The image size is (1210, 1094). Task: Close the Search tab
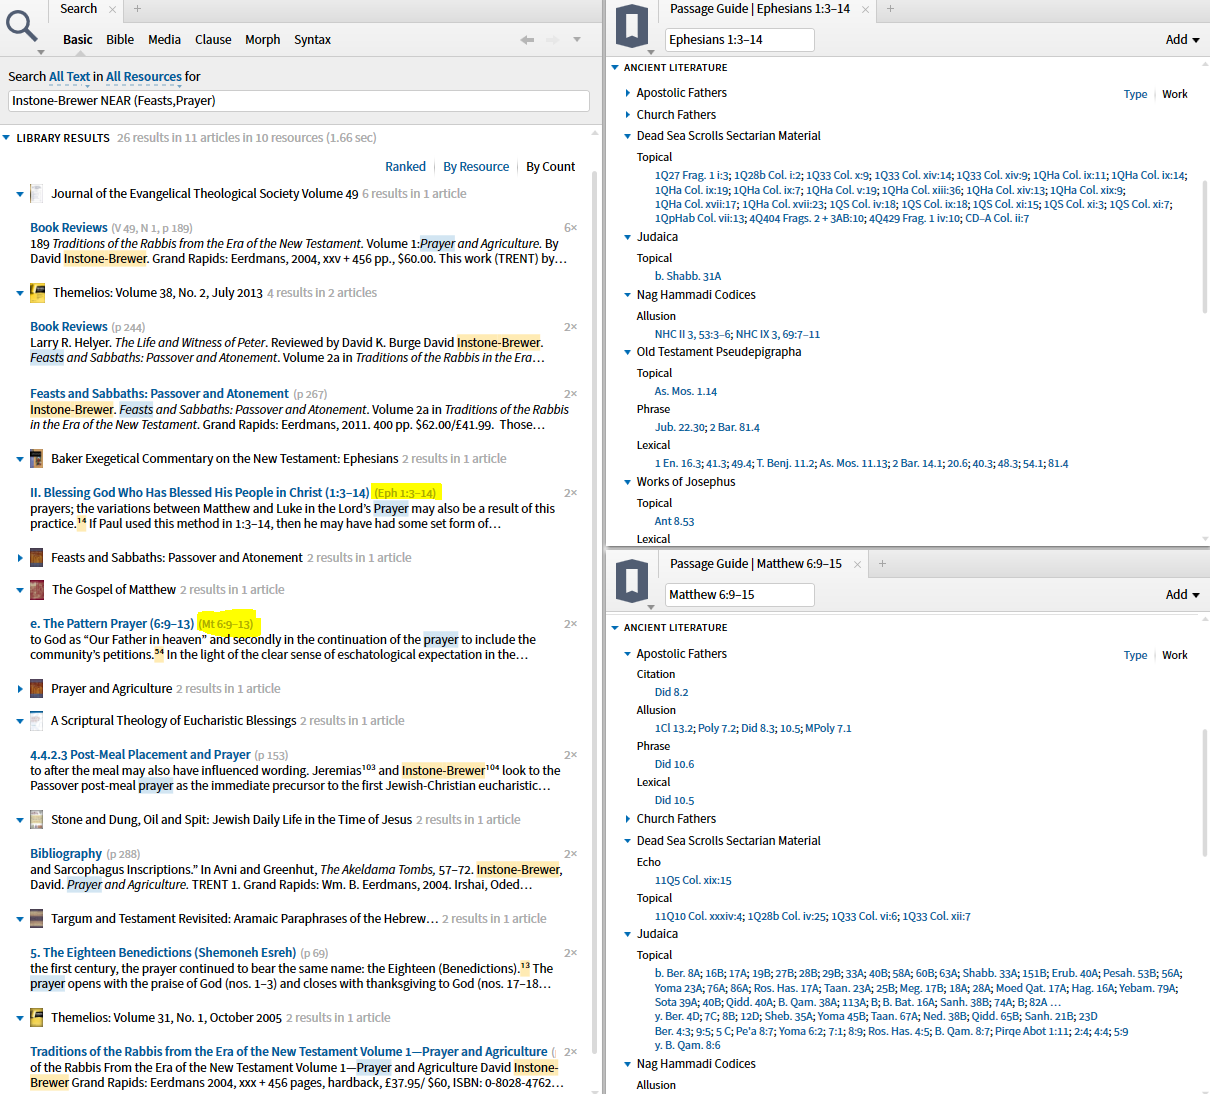click(x=113, y=9)
